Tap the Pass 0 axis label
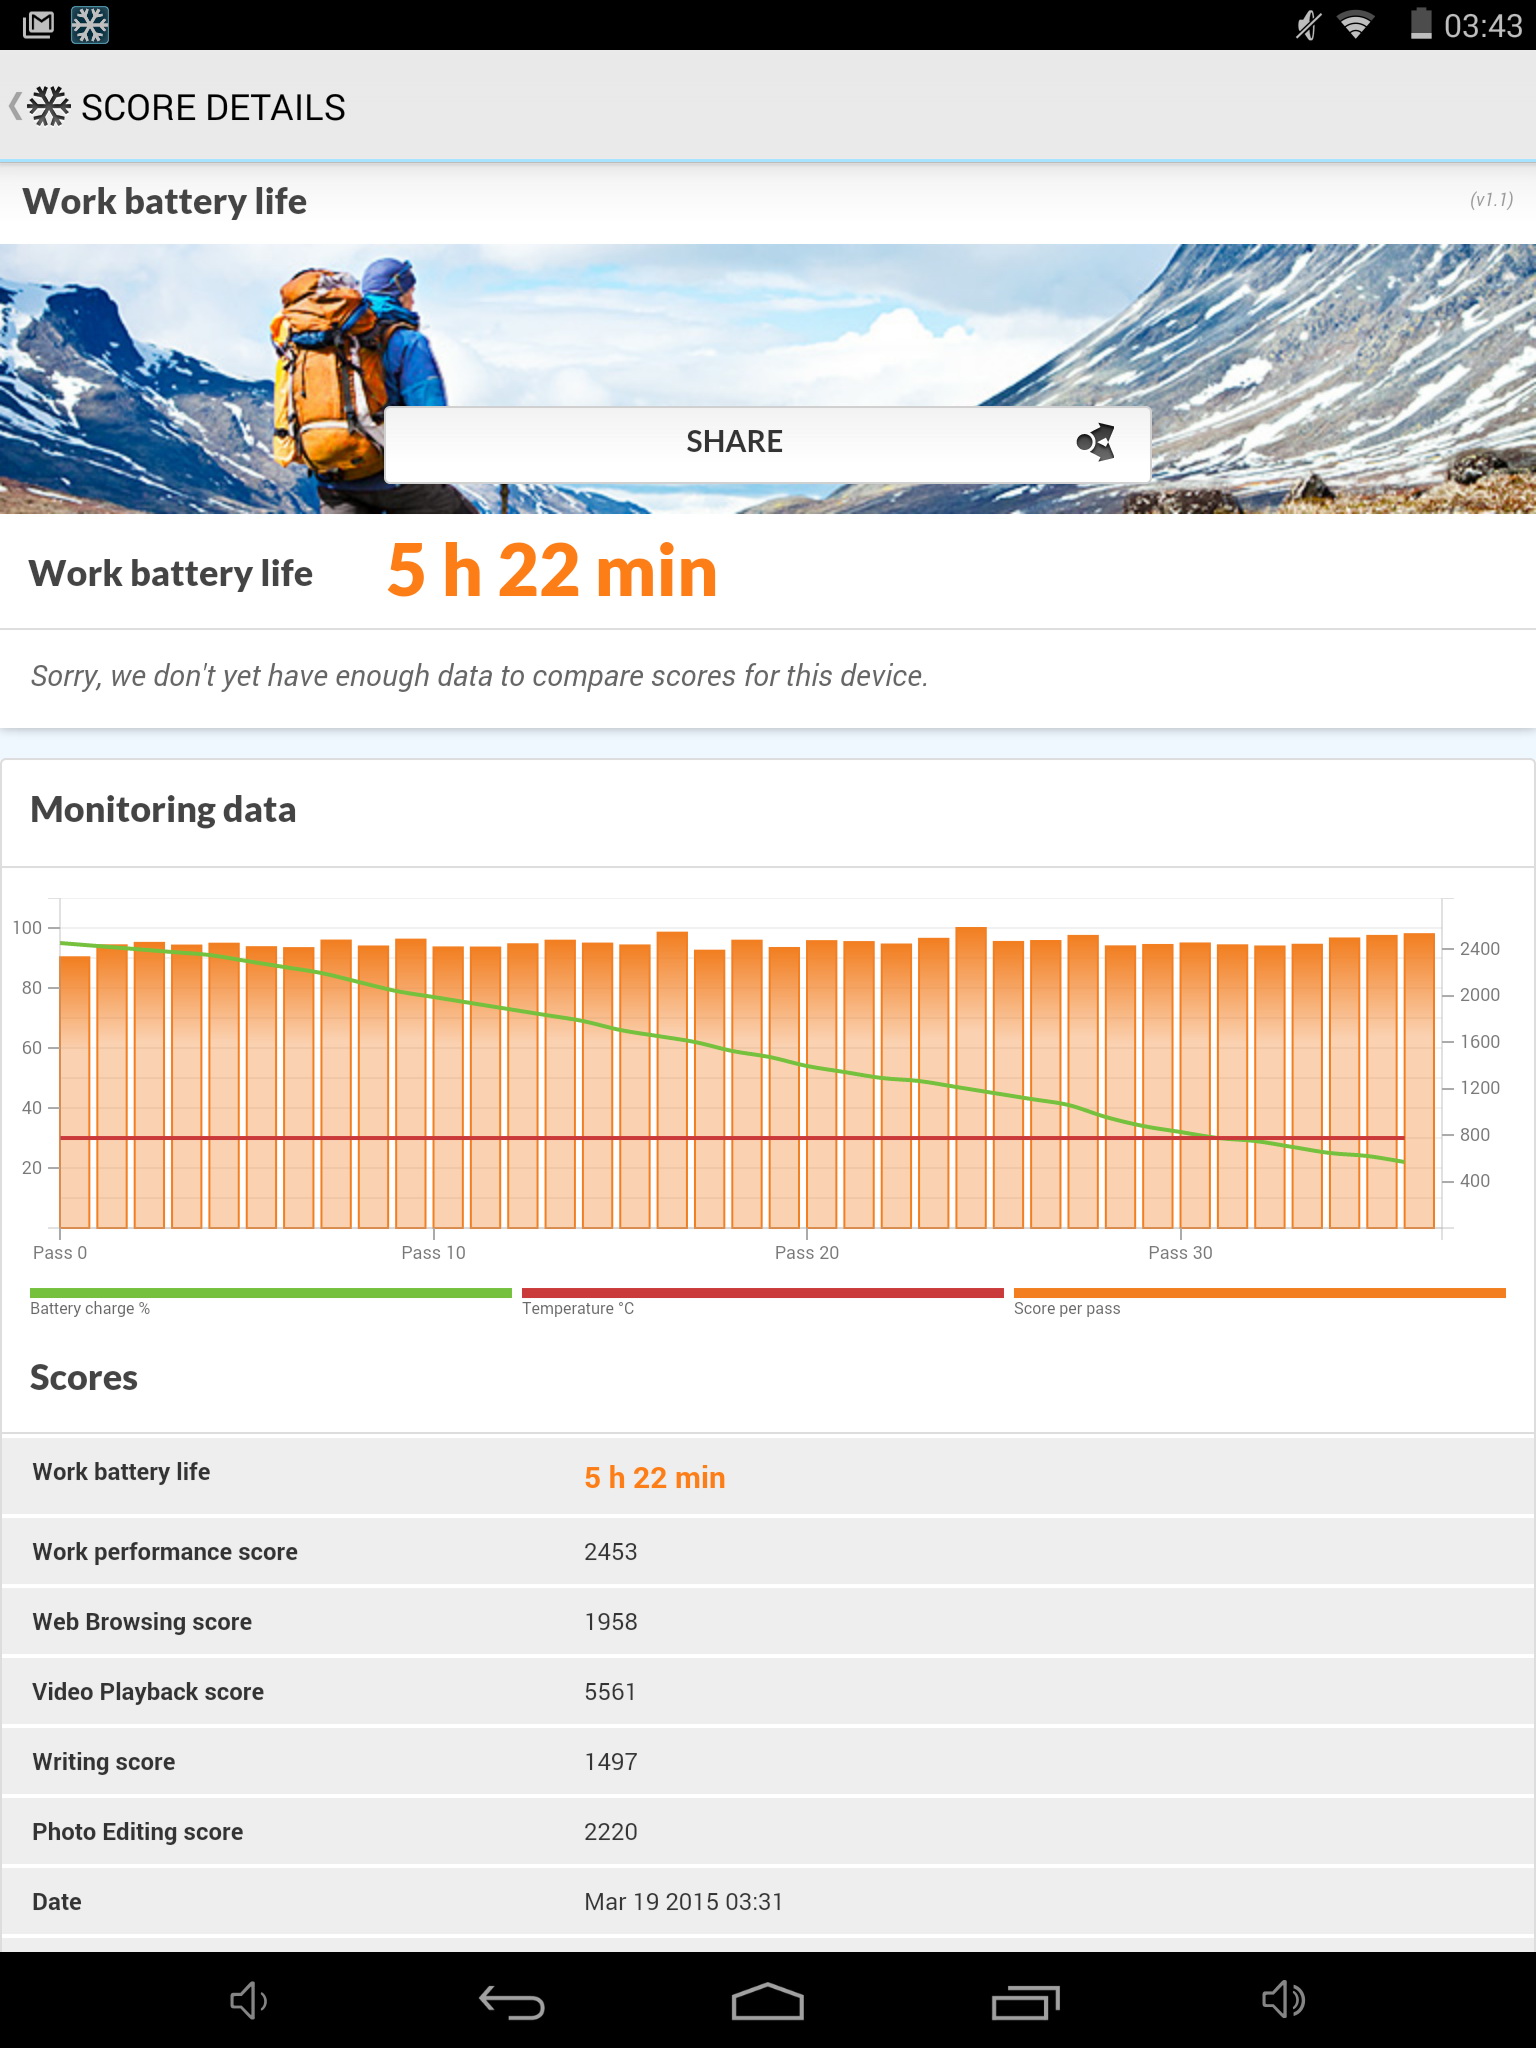 [x=60, y=1253]
